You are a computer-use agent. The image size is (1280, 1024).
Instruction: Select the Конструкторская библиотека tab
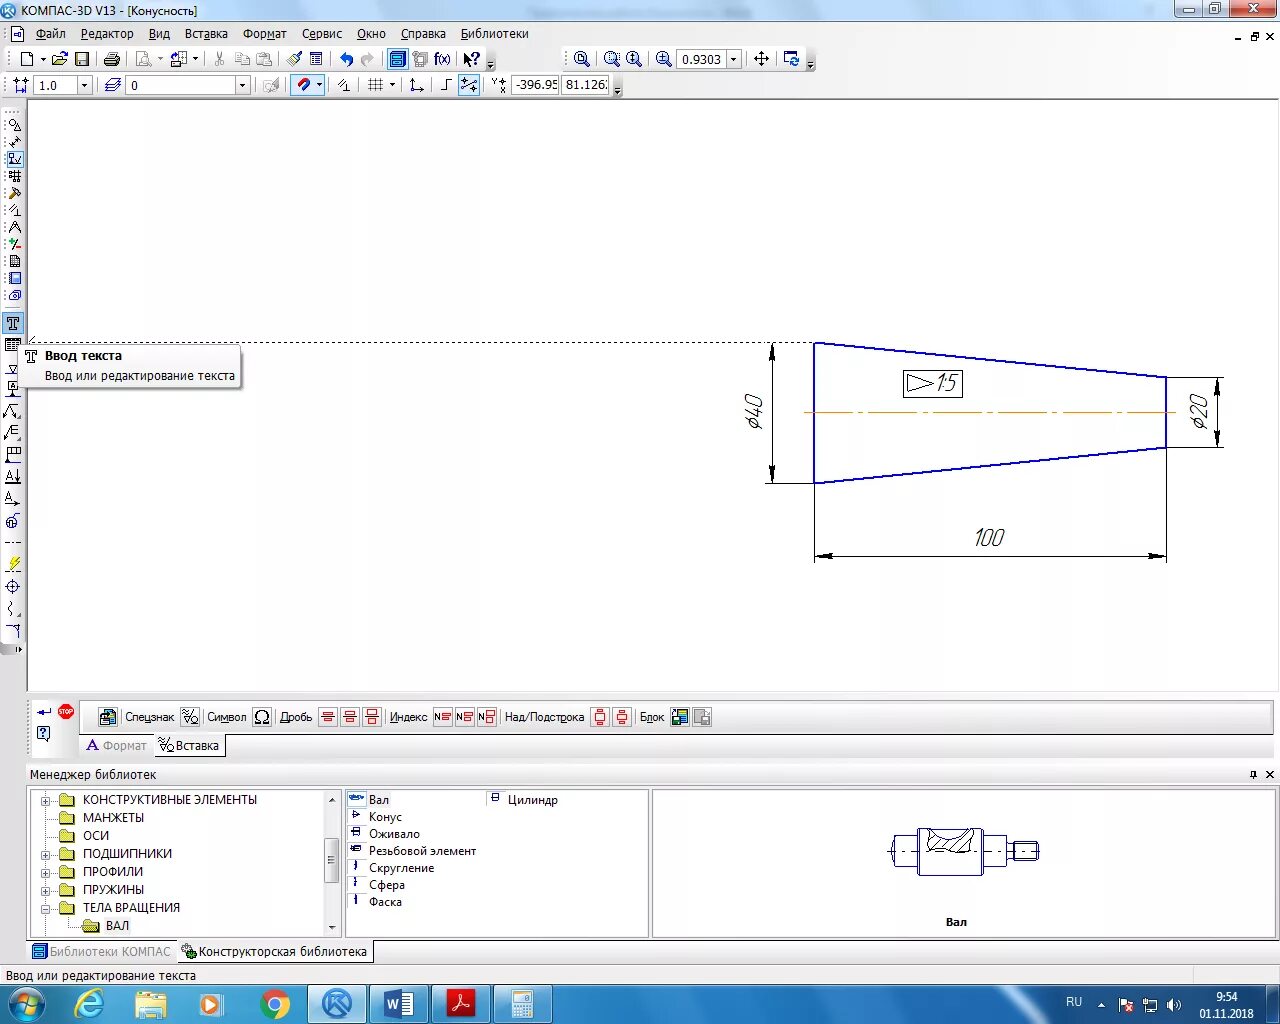275,951
